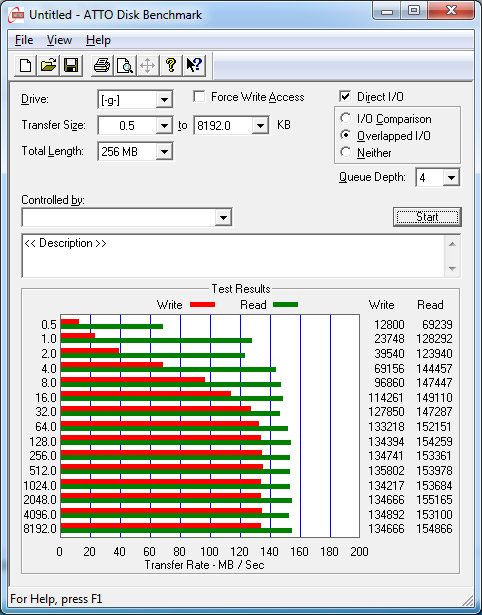Select the Overlapped I/O radio button
This screenshot has height=615, width=482.
[x=346, y=135]
